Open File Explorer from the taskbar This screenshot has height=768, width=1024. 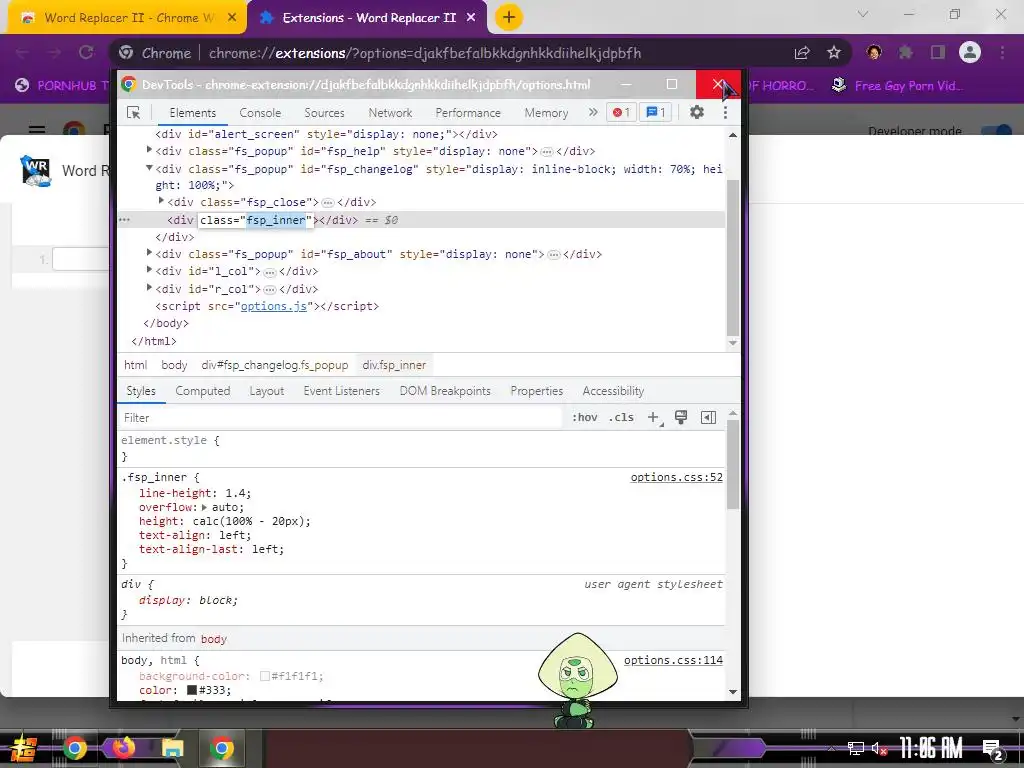(172, 748)
